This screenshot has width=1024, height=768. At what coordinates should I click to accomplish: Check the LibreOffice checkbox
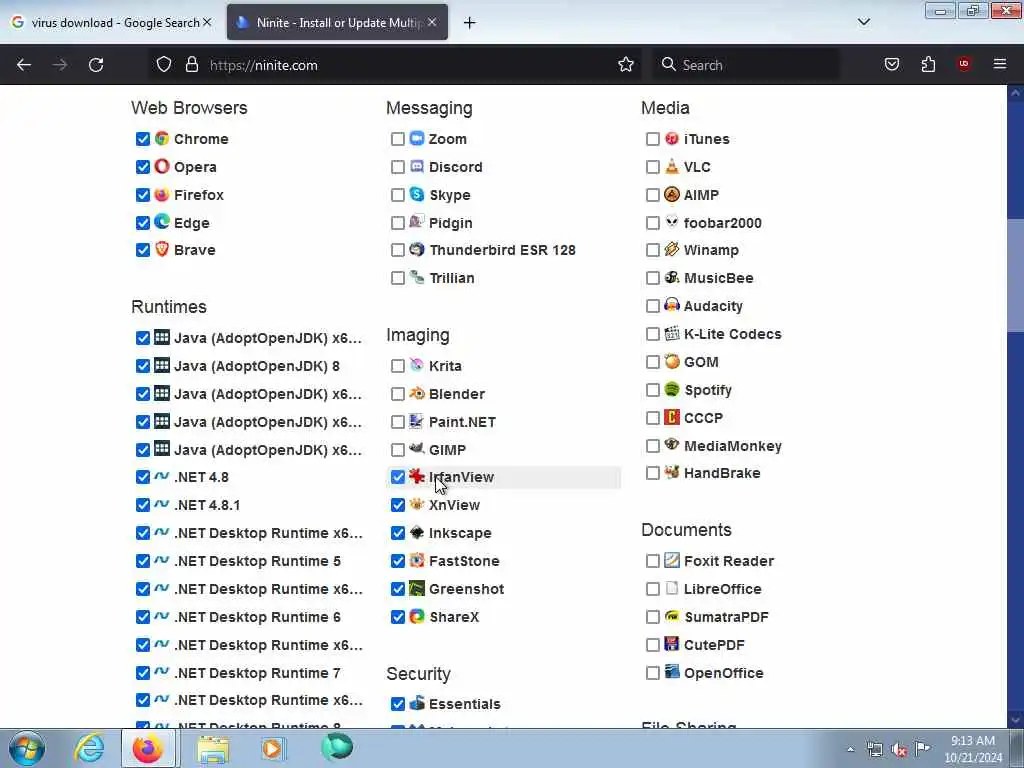(x=652, y=589)
